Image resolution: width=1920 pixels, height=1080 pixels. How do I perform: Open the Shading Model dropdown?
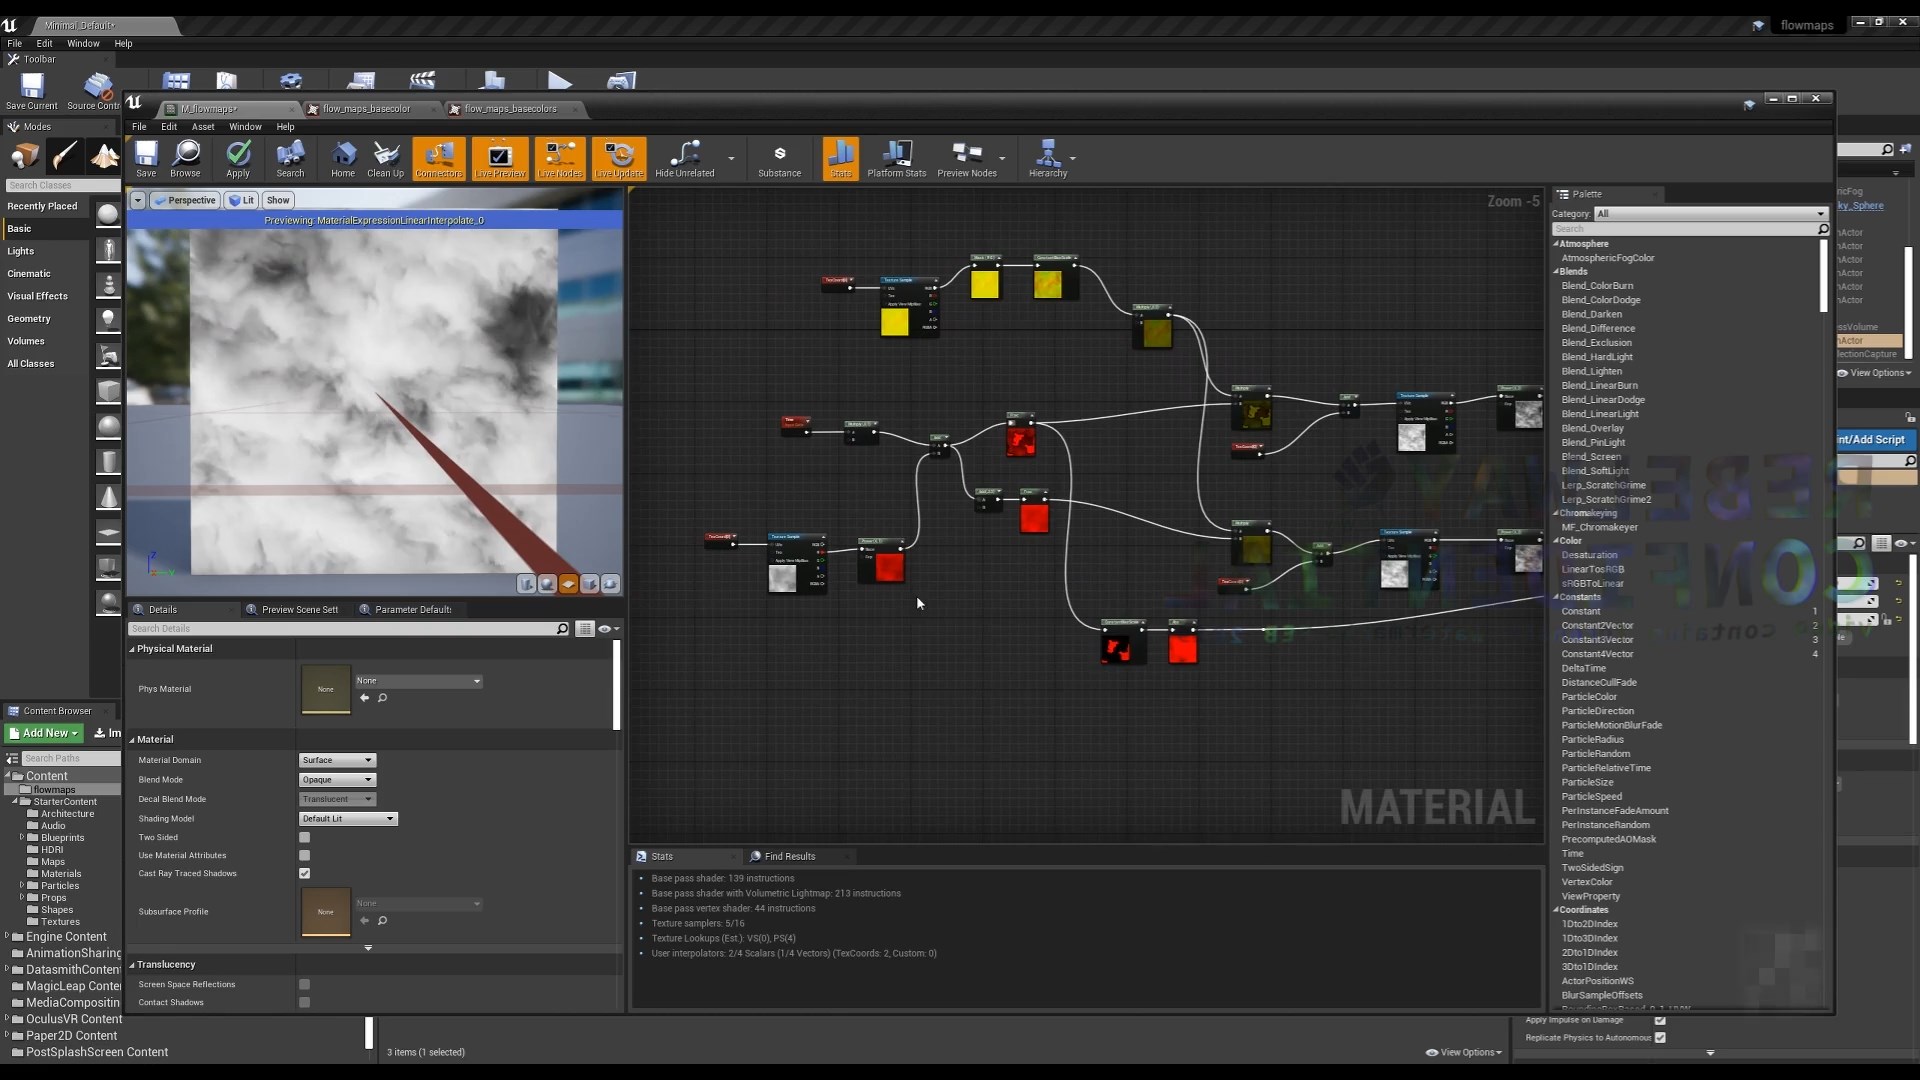click(346, 818)
